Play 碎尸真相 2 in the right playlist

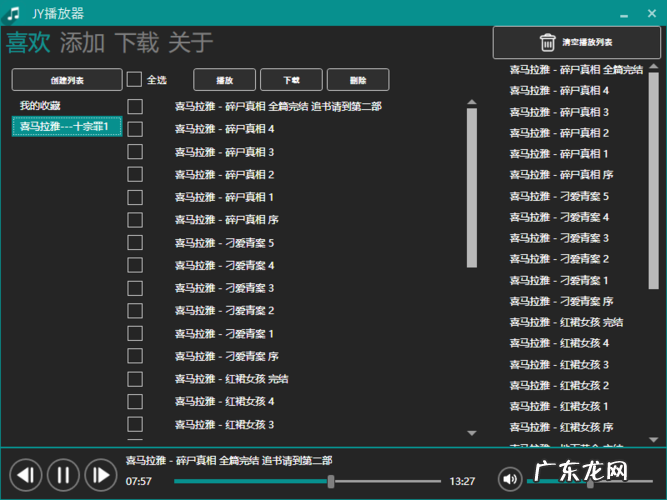pos(559,133)
